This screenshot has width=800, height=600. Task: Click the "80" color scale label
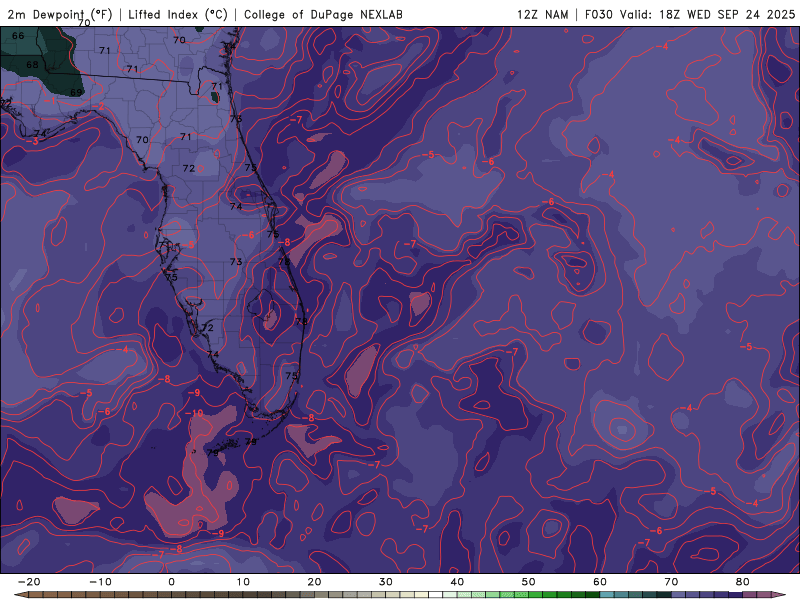[743, 582]
